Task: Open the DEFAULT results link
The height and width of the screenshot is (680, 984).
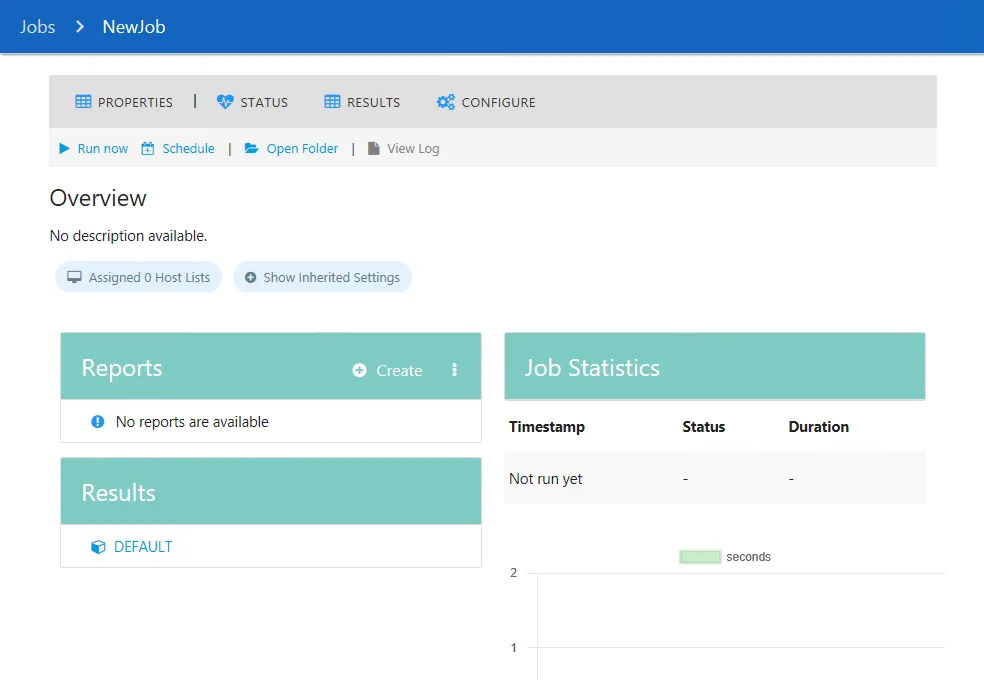Action: coord(143,547)
